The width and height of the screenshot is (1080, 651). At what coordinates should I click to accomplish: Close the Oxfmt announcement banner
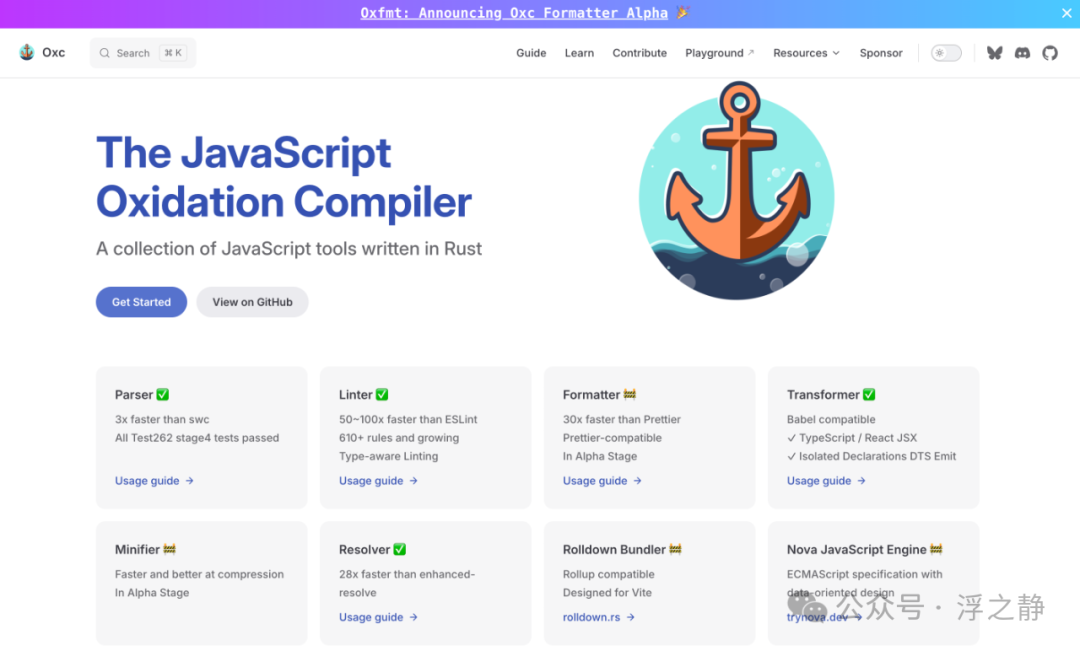(x=1066, y=13)
